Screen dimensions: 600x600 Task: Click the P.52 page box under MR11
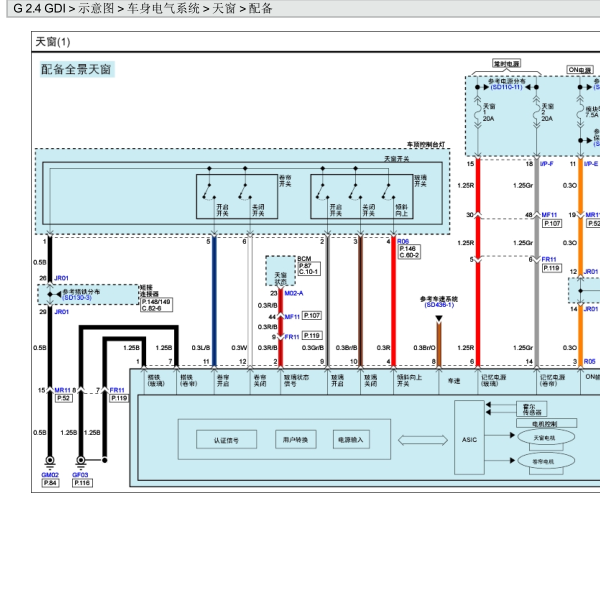[x=64, y=398]
